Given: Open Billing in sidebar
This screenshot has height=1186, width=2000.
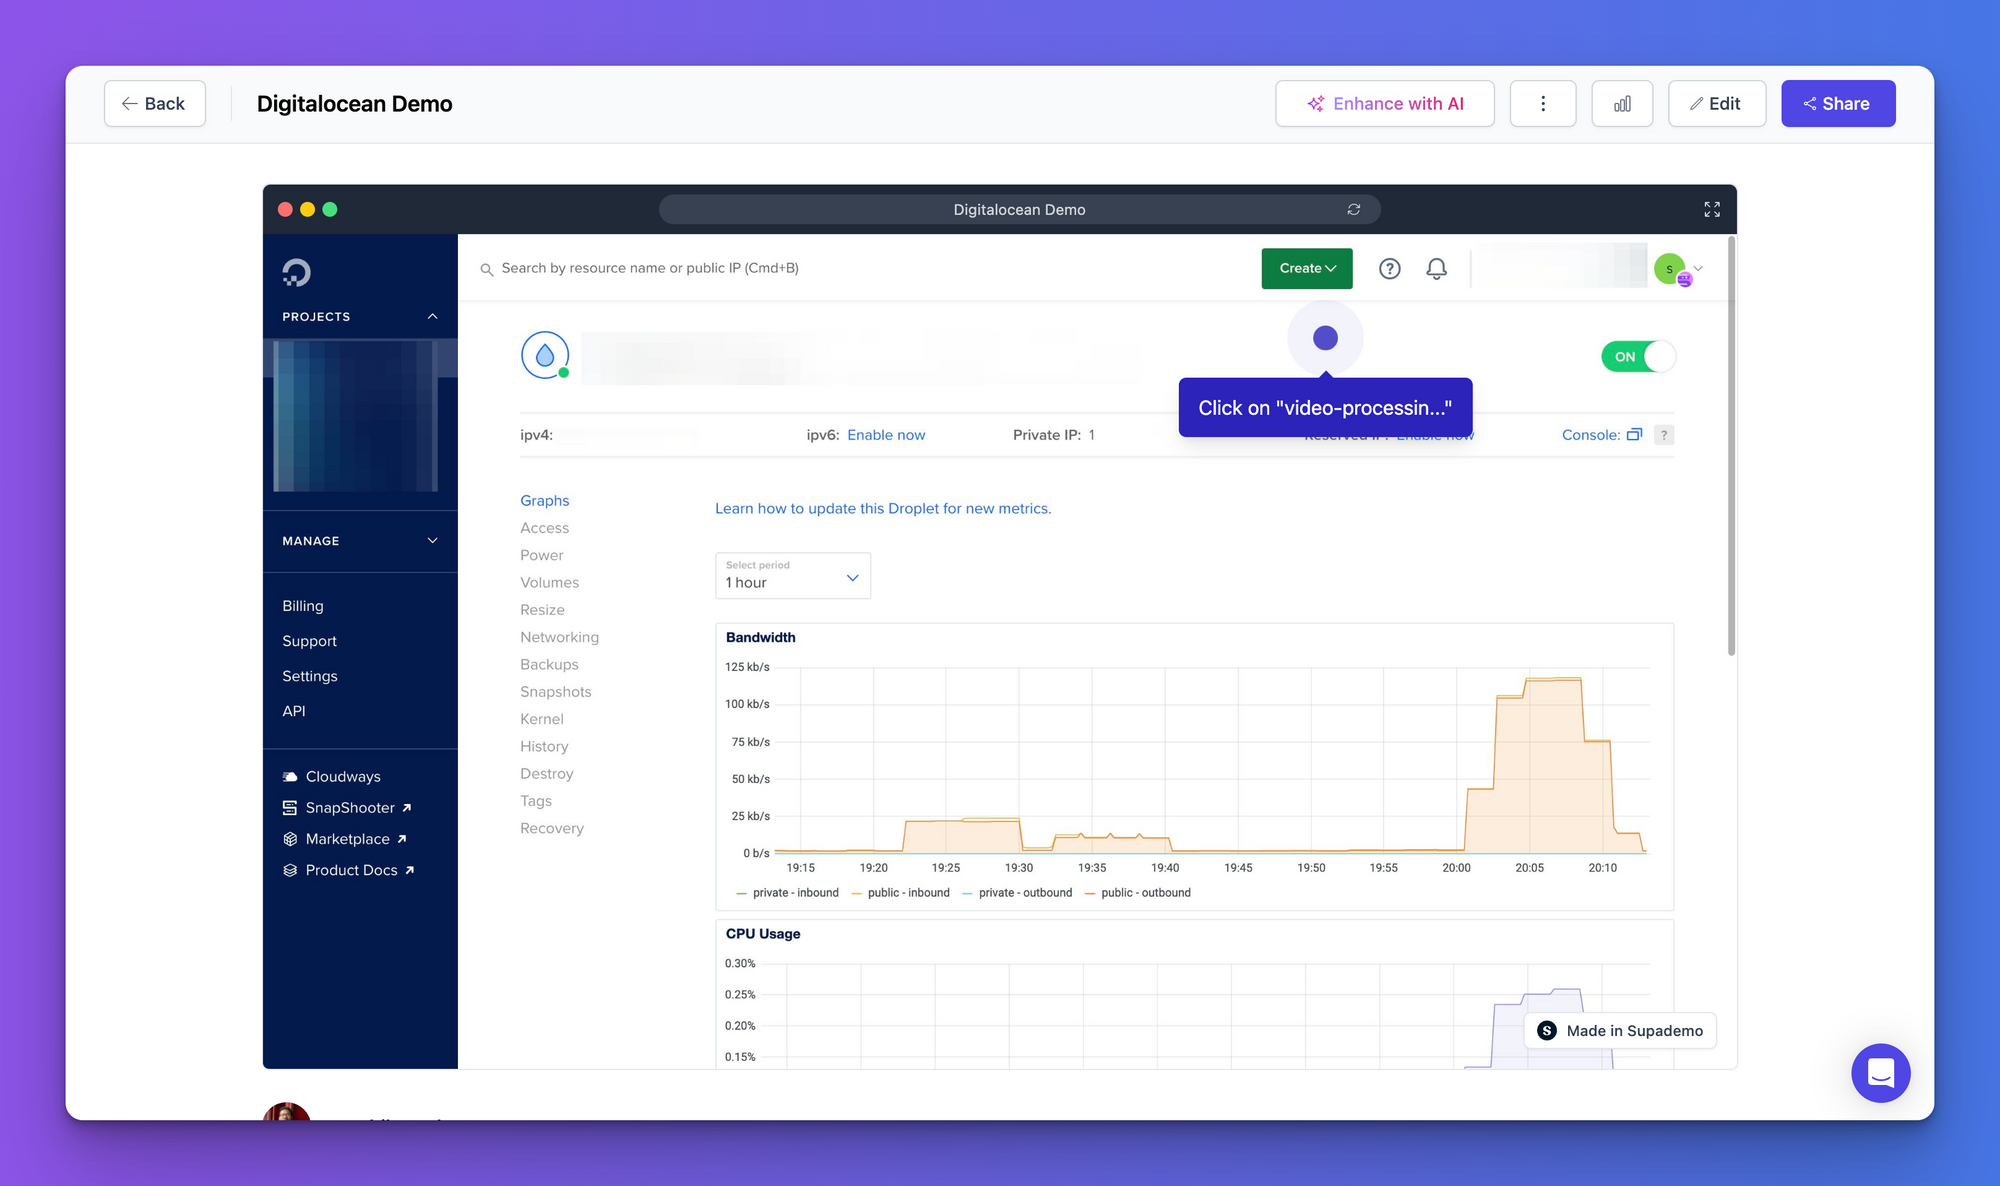Looking at the screenshot, I should pyautogui.click(x=303, y=606).
